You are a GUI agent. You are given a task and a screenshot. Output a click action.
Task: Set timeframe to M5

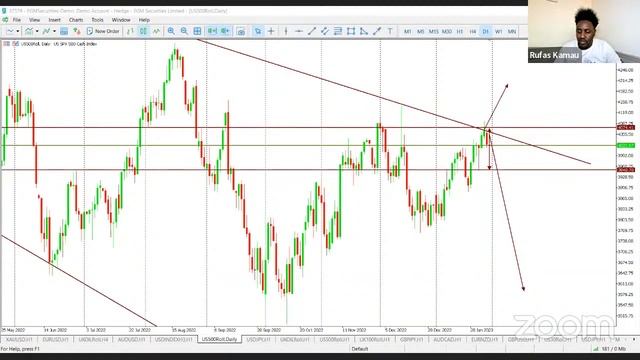[420, 31]
